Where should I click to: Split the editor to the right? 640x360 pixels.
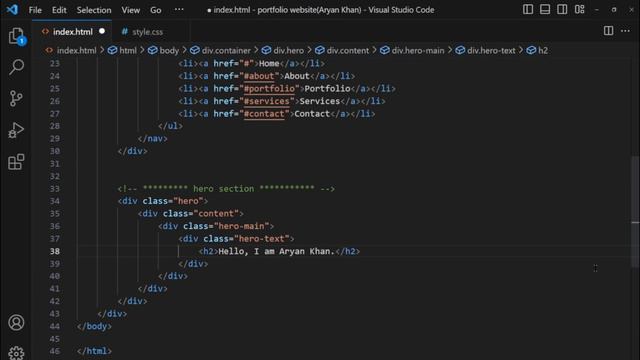608,31
